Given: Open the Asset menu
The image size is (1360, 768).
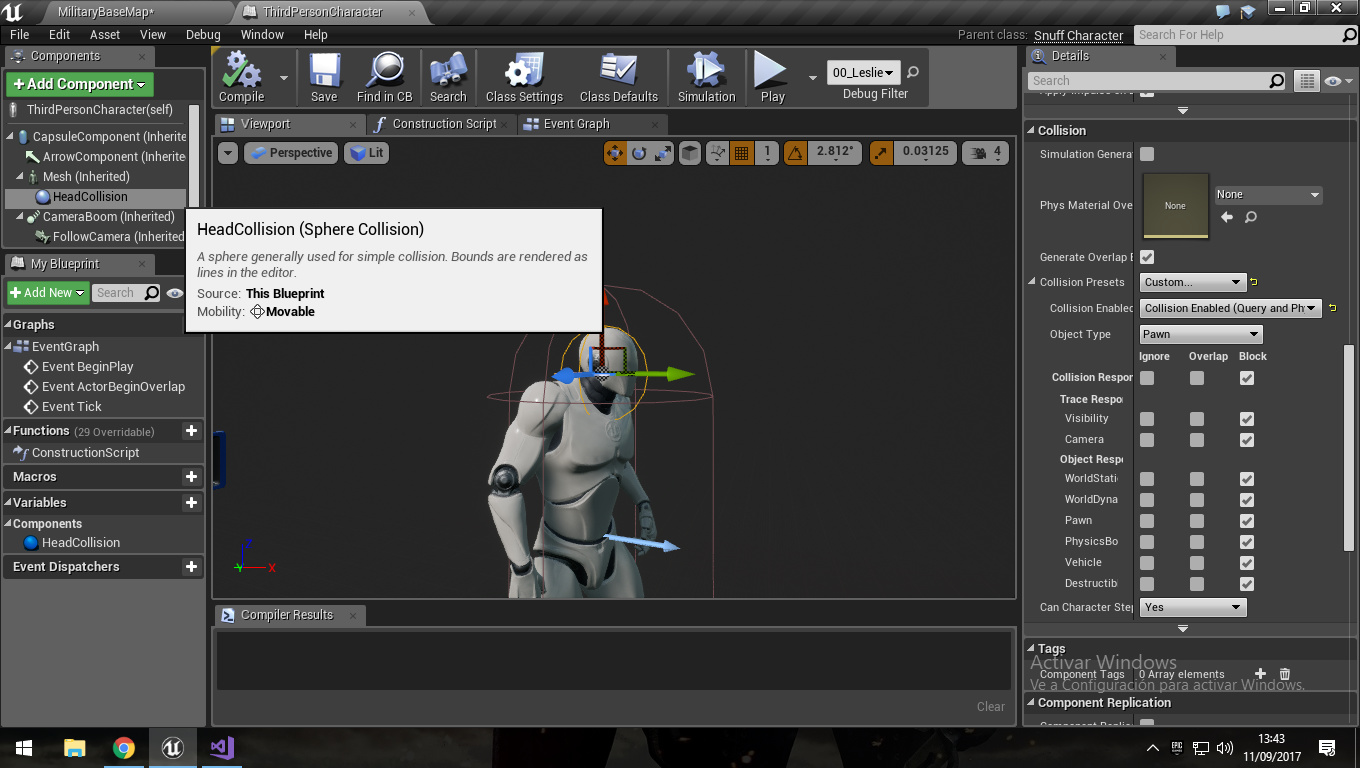Looking at the screenshot, I should pos(105,34).
